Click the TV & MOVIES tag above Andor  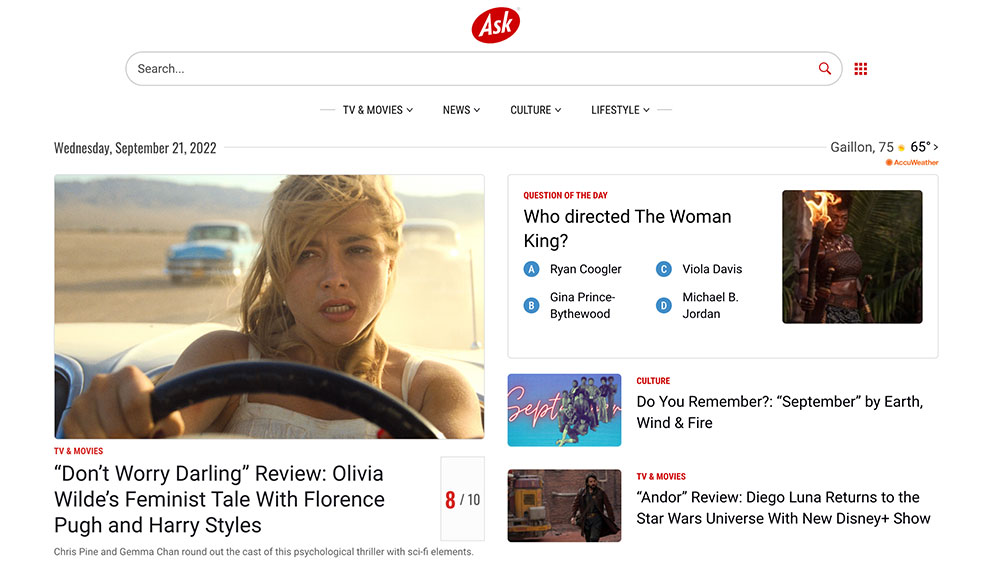pyautogui.click(x=661, y=476)
